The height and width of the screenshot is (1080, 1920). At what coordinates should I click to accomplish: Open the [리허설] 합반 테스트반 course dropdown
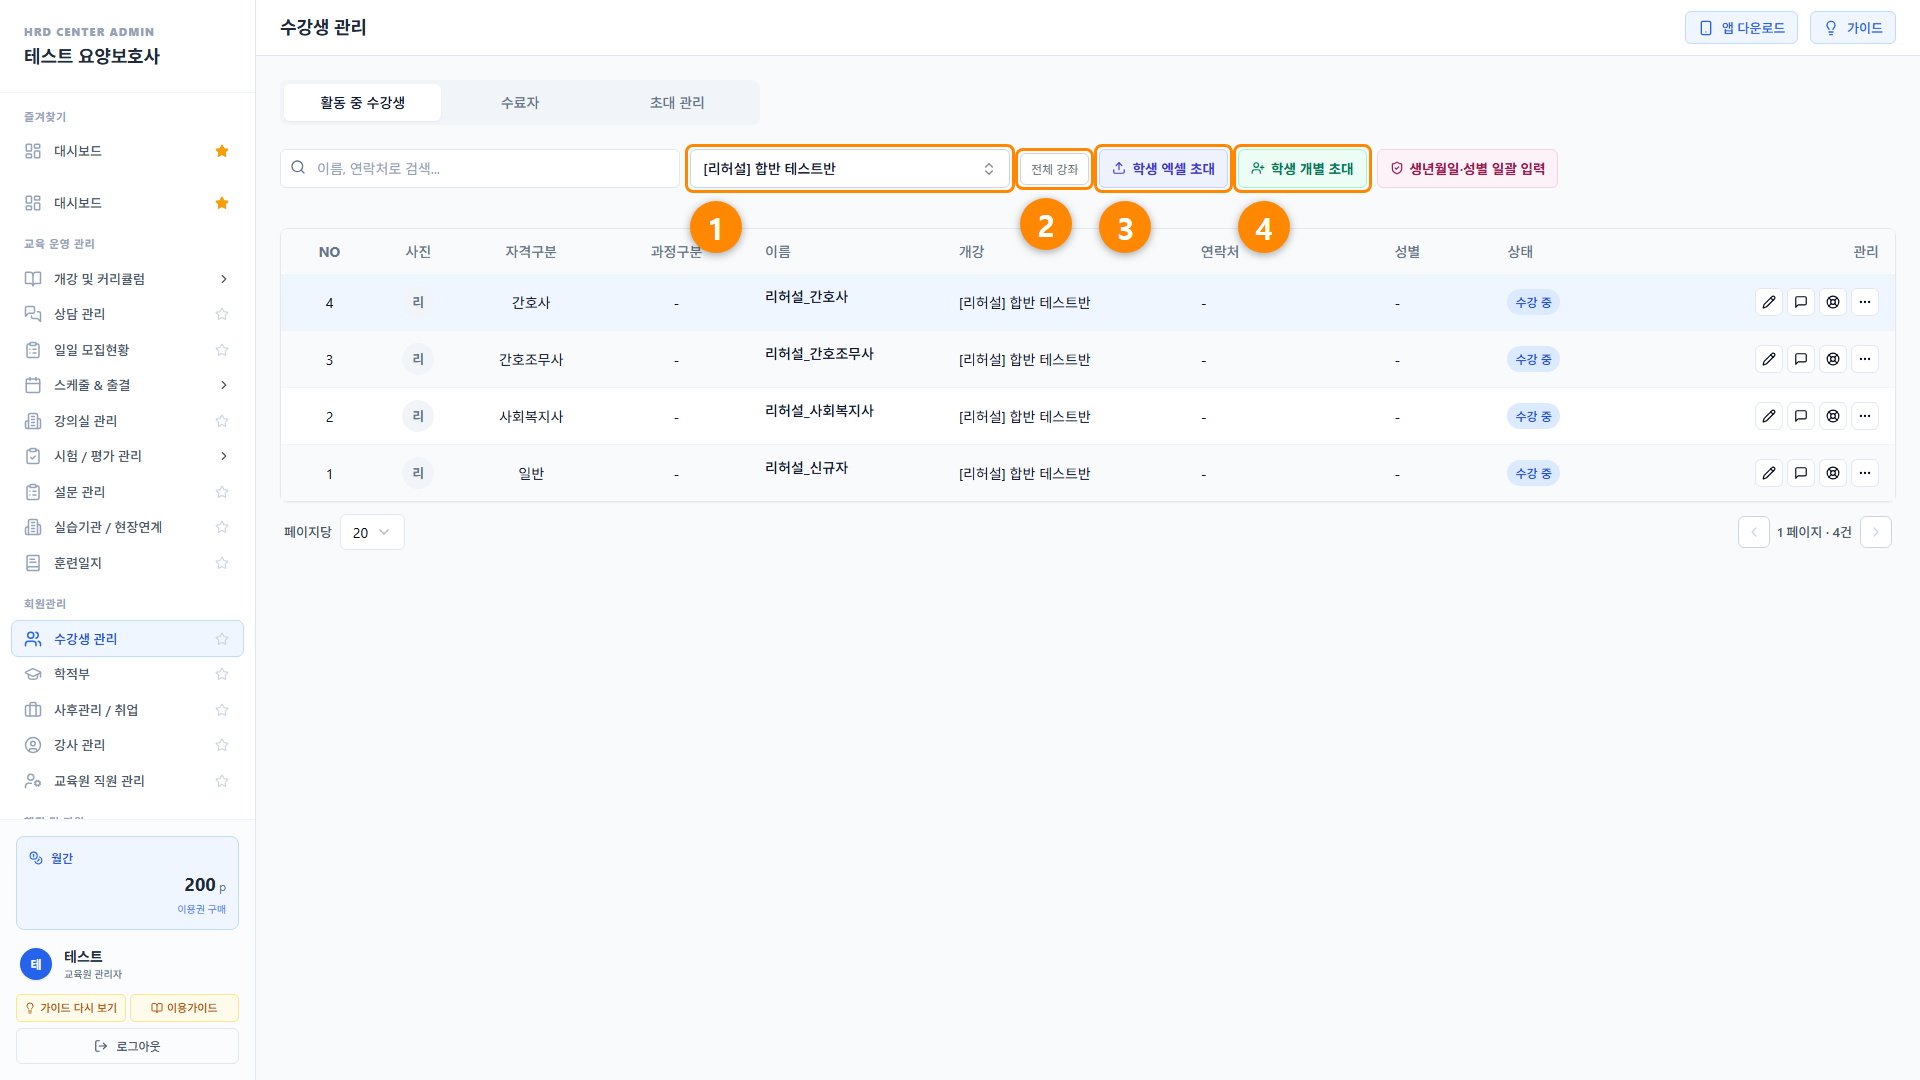849,168
